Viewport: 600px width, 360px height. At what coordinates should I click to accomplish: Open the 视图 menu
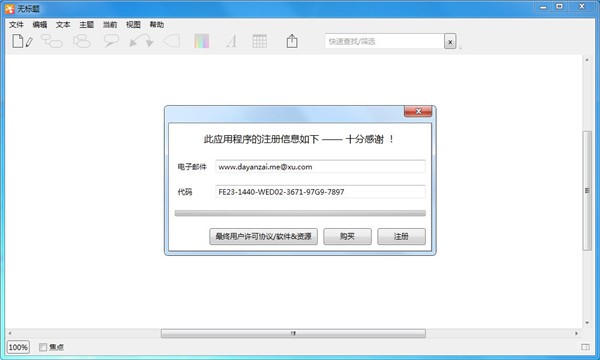[x=133, y=24]
